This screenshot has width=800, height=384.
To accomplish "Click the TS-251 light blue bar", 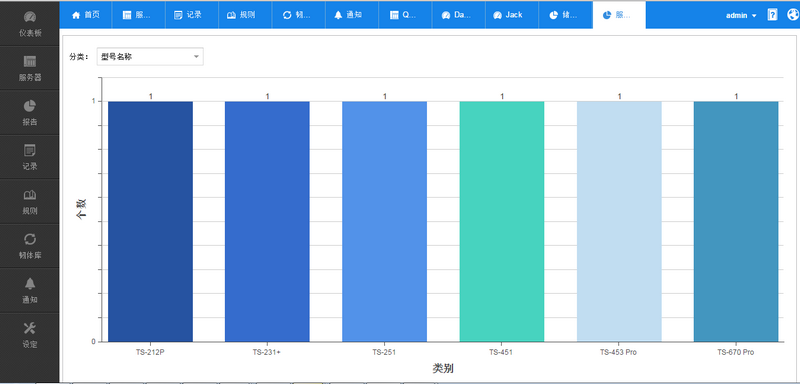I will [384, 221].
